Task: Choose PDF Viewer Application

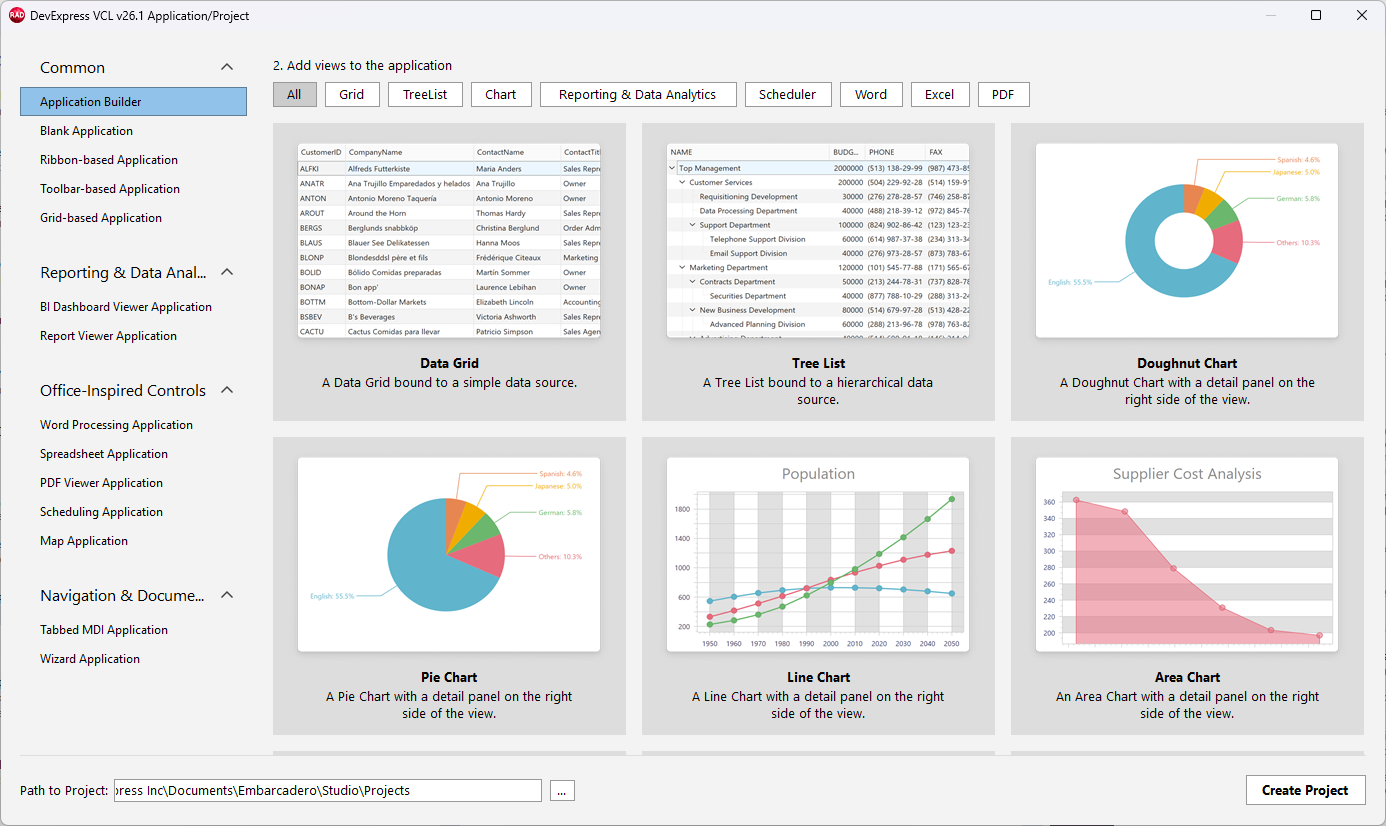Action: [x=133, y=483]
